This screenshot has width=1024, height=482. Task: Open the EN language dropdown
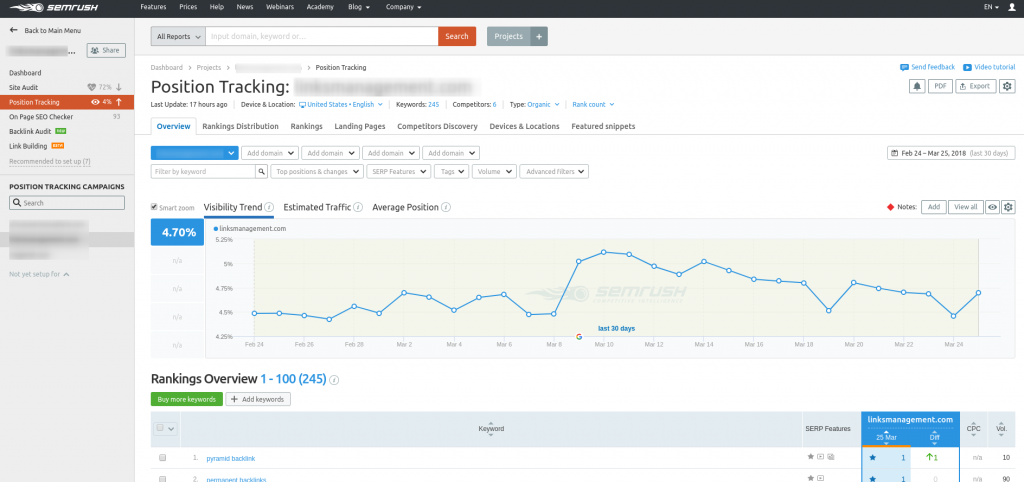991,7
